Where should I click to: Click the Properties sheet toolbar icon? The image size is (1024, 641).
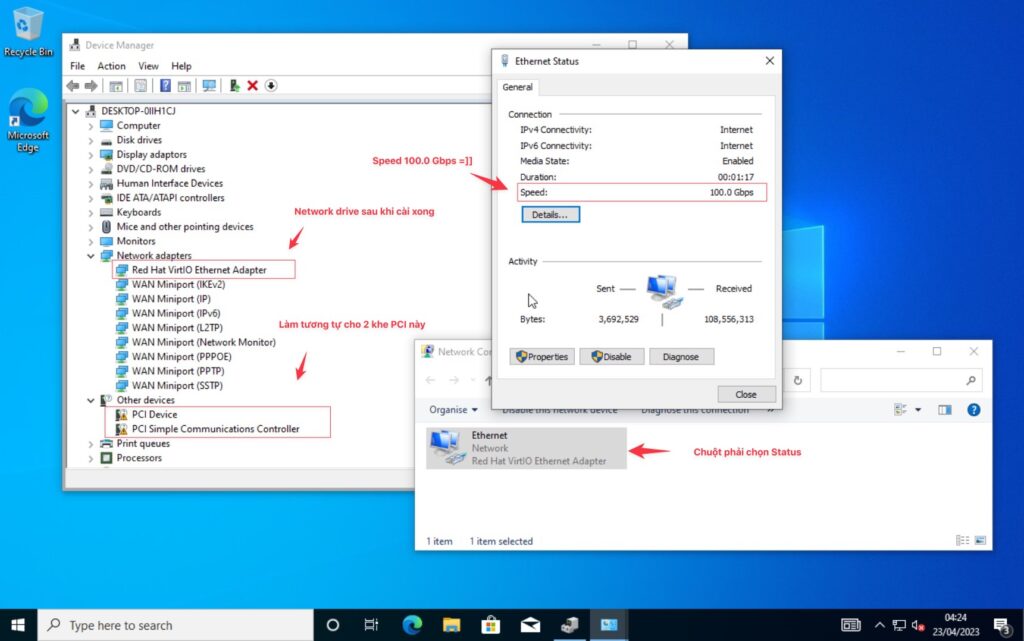point(140,86)
